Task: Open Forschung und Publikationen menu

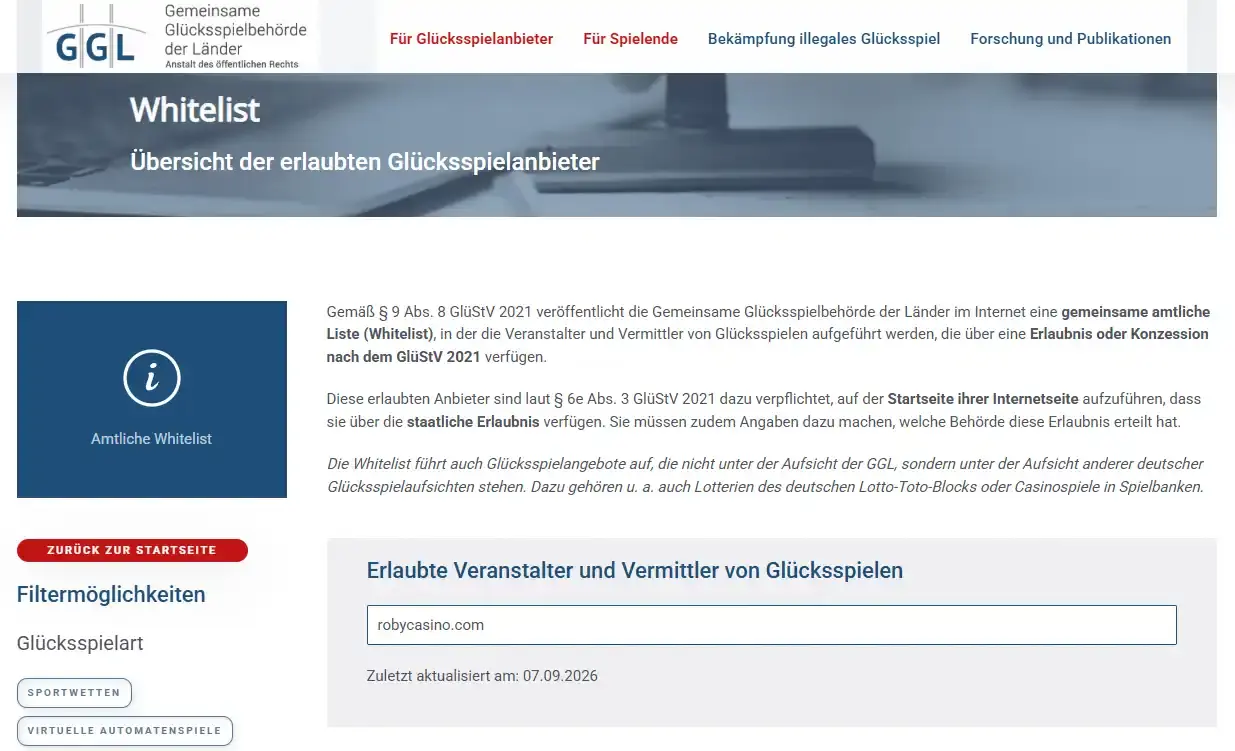Action: point(1070,39)
